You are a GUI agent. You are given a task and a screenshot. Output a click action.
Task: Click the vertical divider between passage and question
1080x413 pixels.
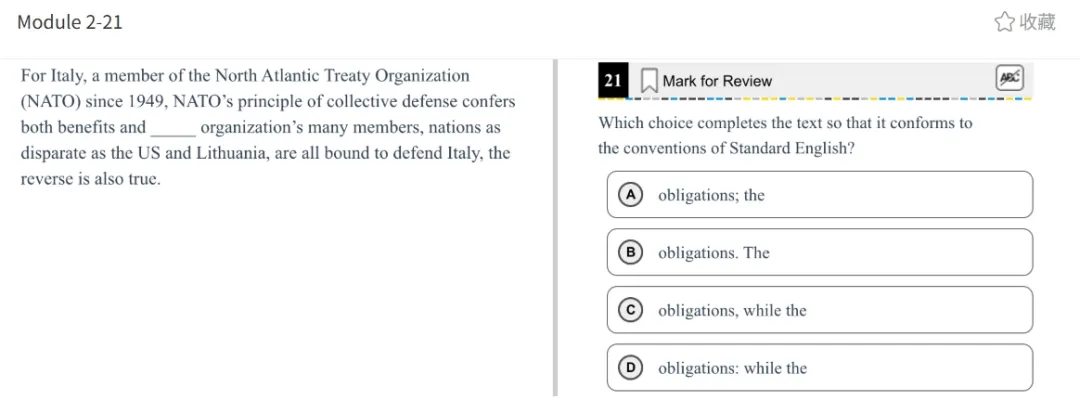pos(555,228)
